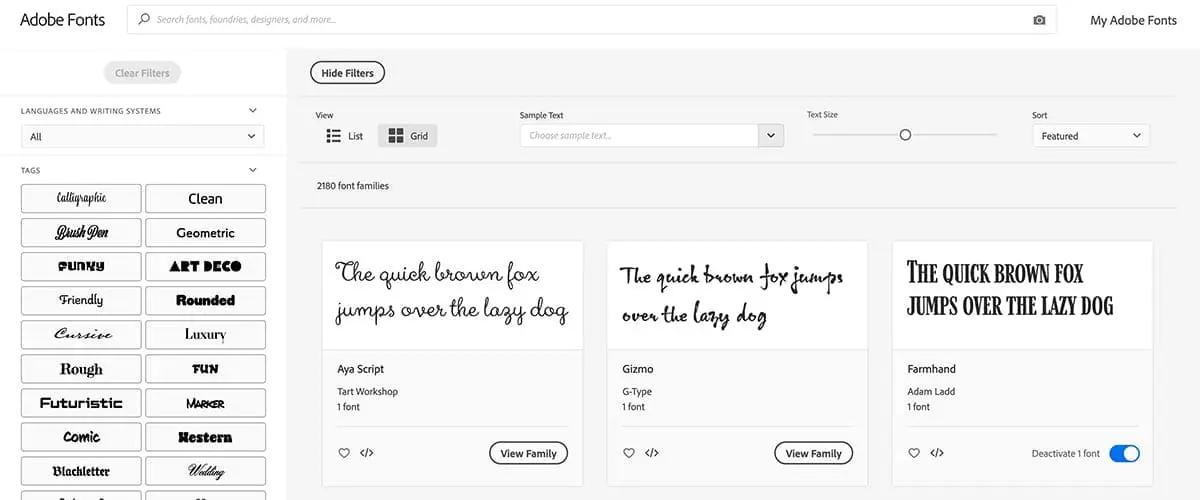Open the Tart Workshop foundry link
The height and width of the screenshot is (500, 1200).
[x=368, y=392]
